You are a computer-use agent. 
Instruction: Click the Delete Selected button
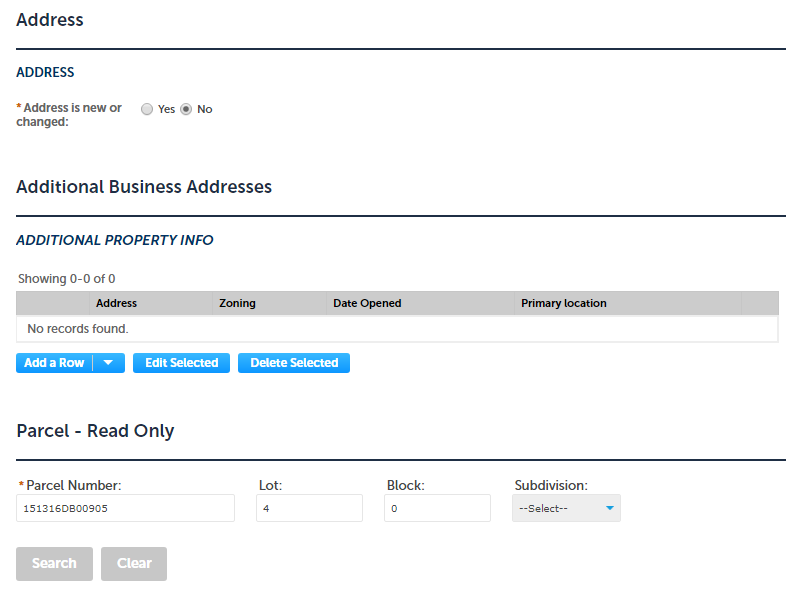tap(294, 363)
